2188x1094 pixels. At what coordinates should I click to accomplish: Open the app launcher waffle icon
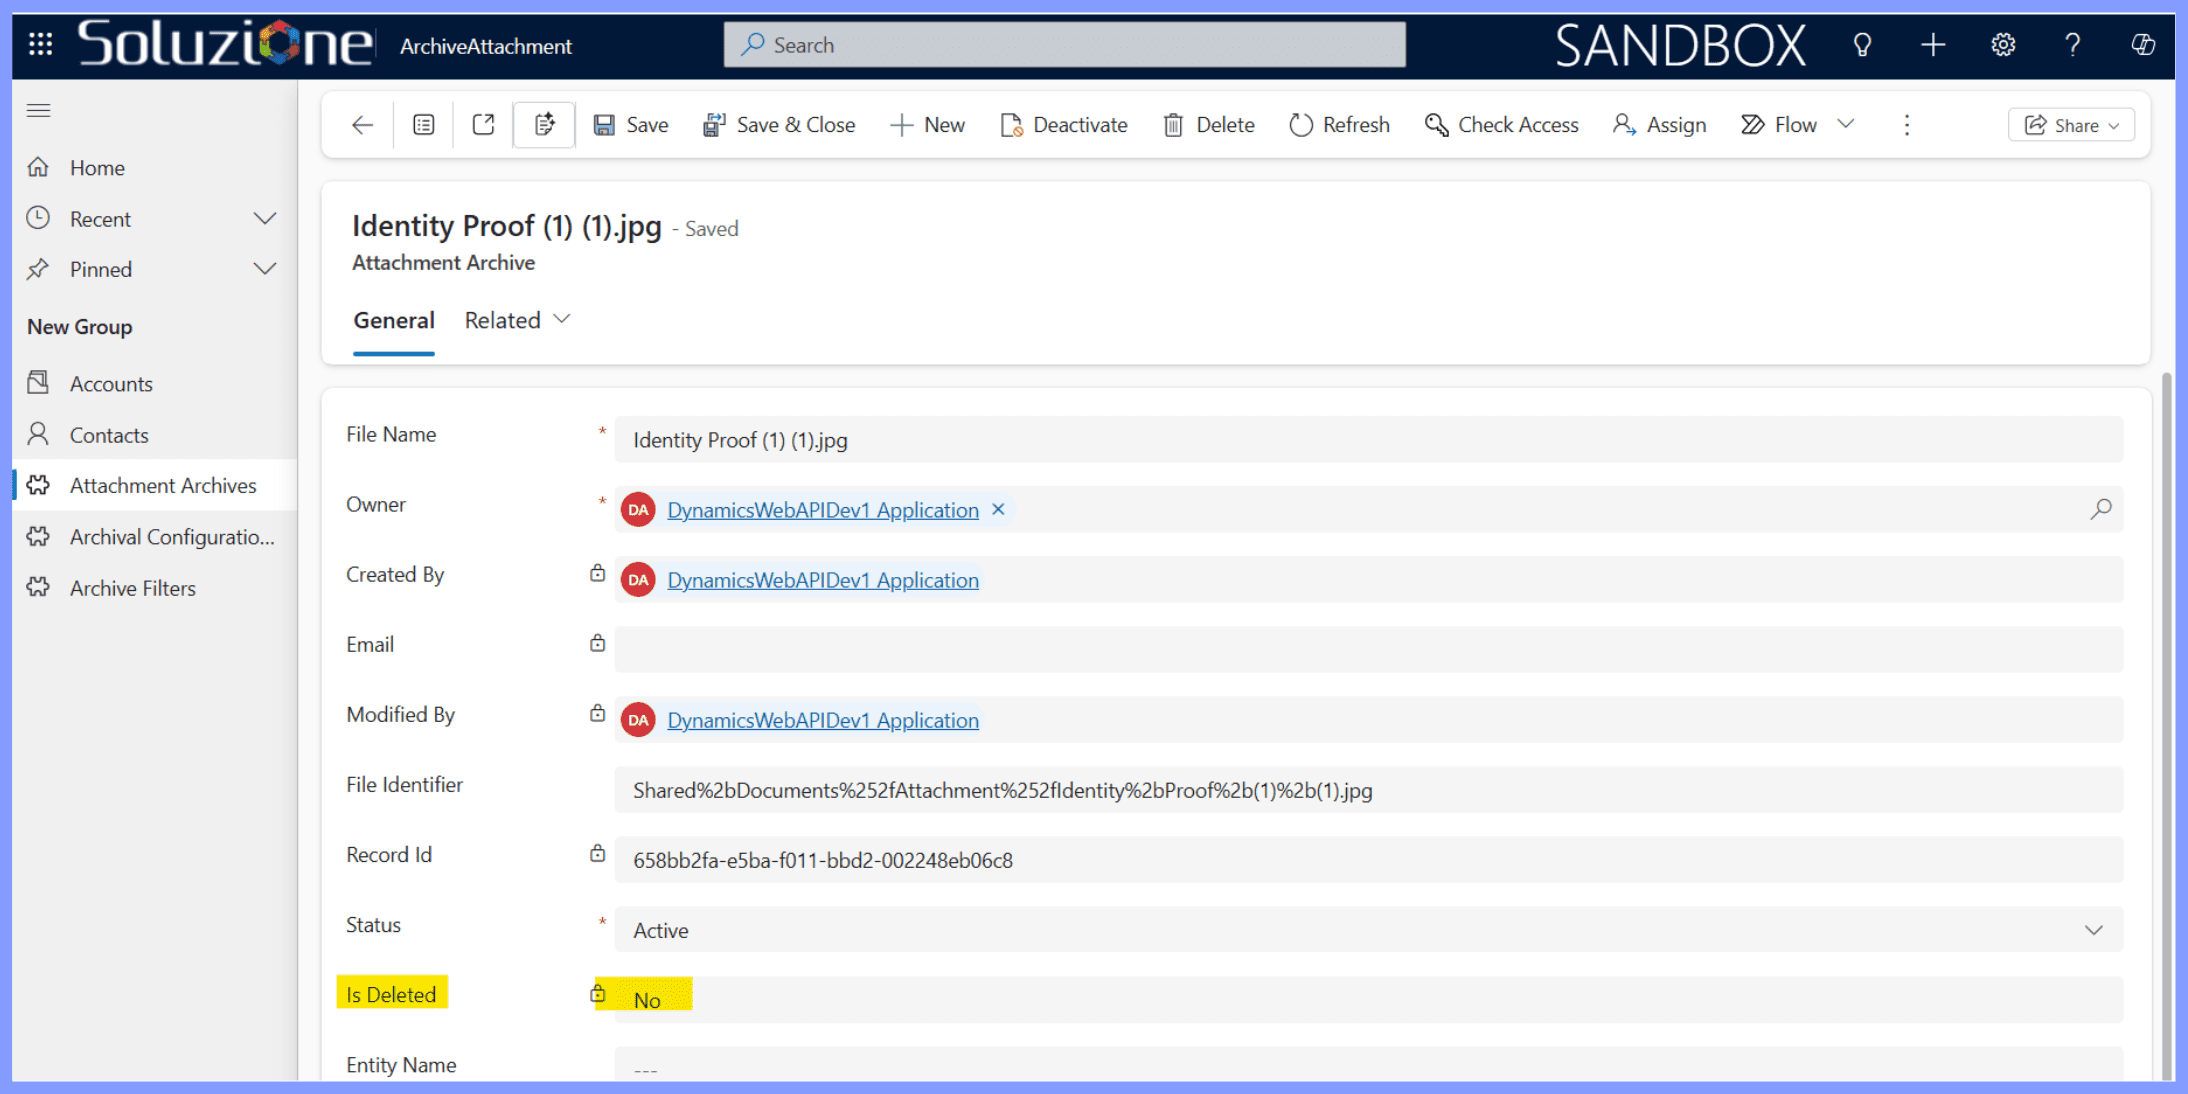pyautogui.click(x=40, y=45)
